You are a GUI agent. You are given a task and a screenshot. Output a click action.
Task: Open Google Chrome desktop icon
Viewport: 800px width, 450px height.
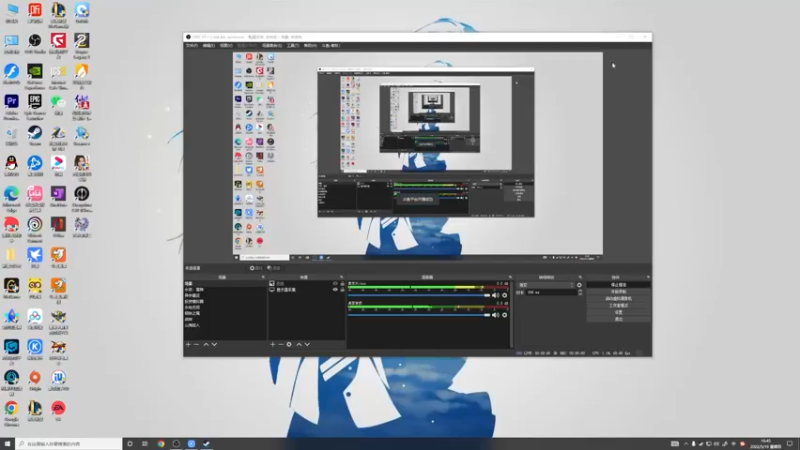11,412
